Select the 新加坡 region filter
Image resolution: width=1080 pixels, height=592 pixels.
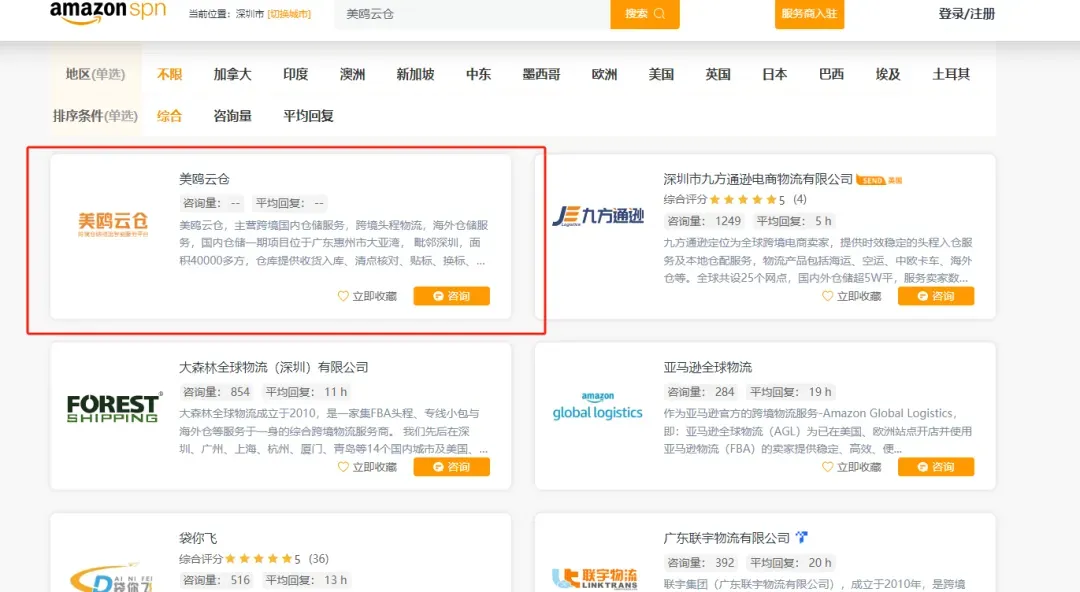click(415, 74)
